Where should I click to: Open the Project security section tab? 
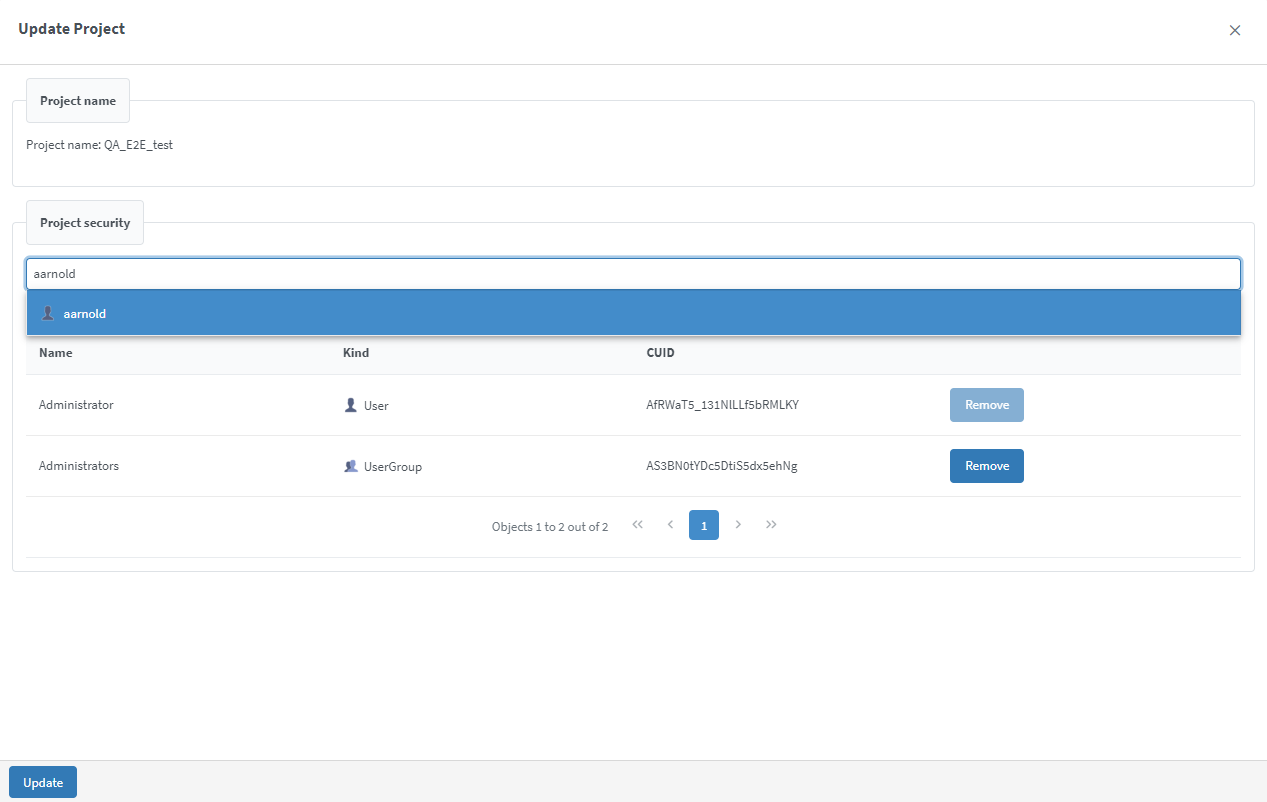[x=84, y=222]
